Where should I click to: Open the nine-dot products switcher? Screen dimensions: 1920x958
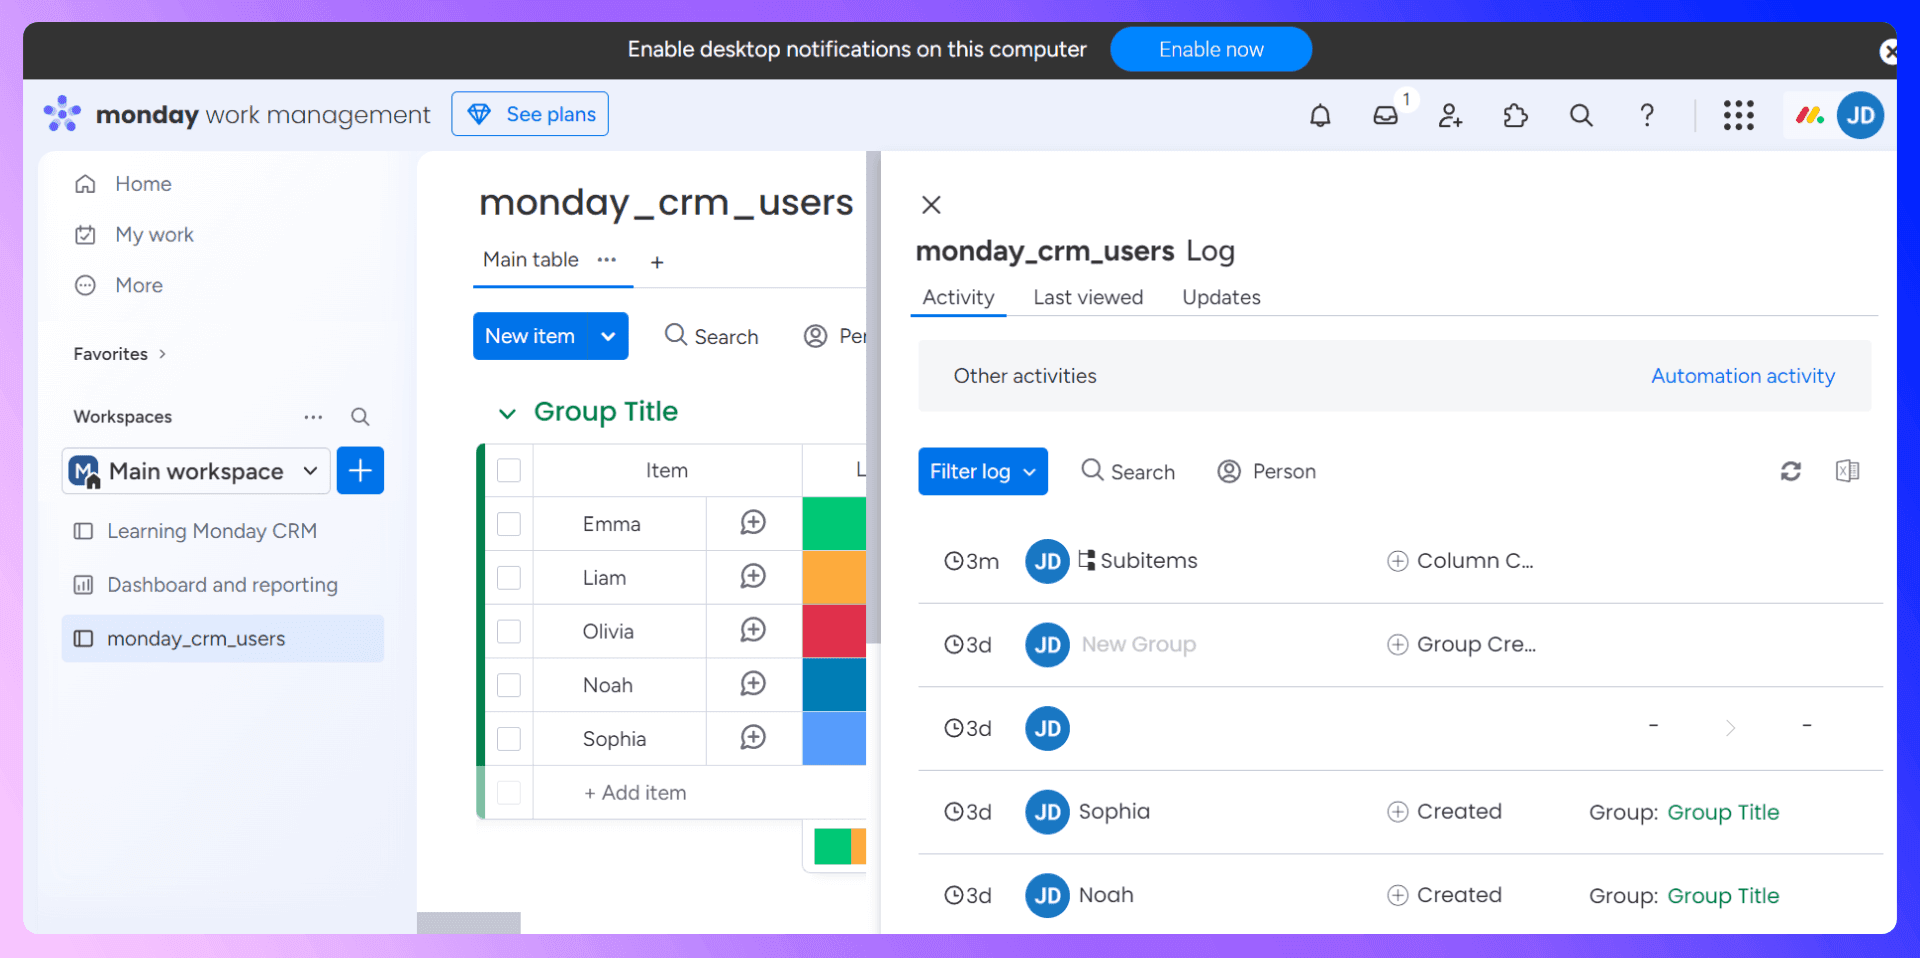coord(1738,116)
